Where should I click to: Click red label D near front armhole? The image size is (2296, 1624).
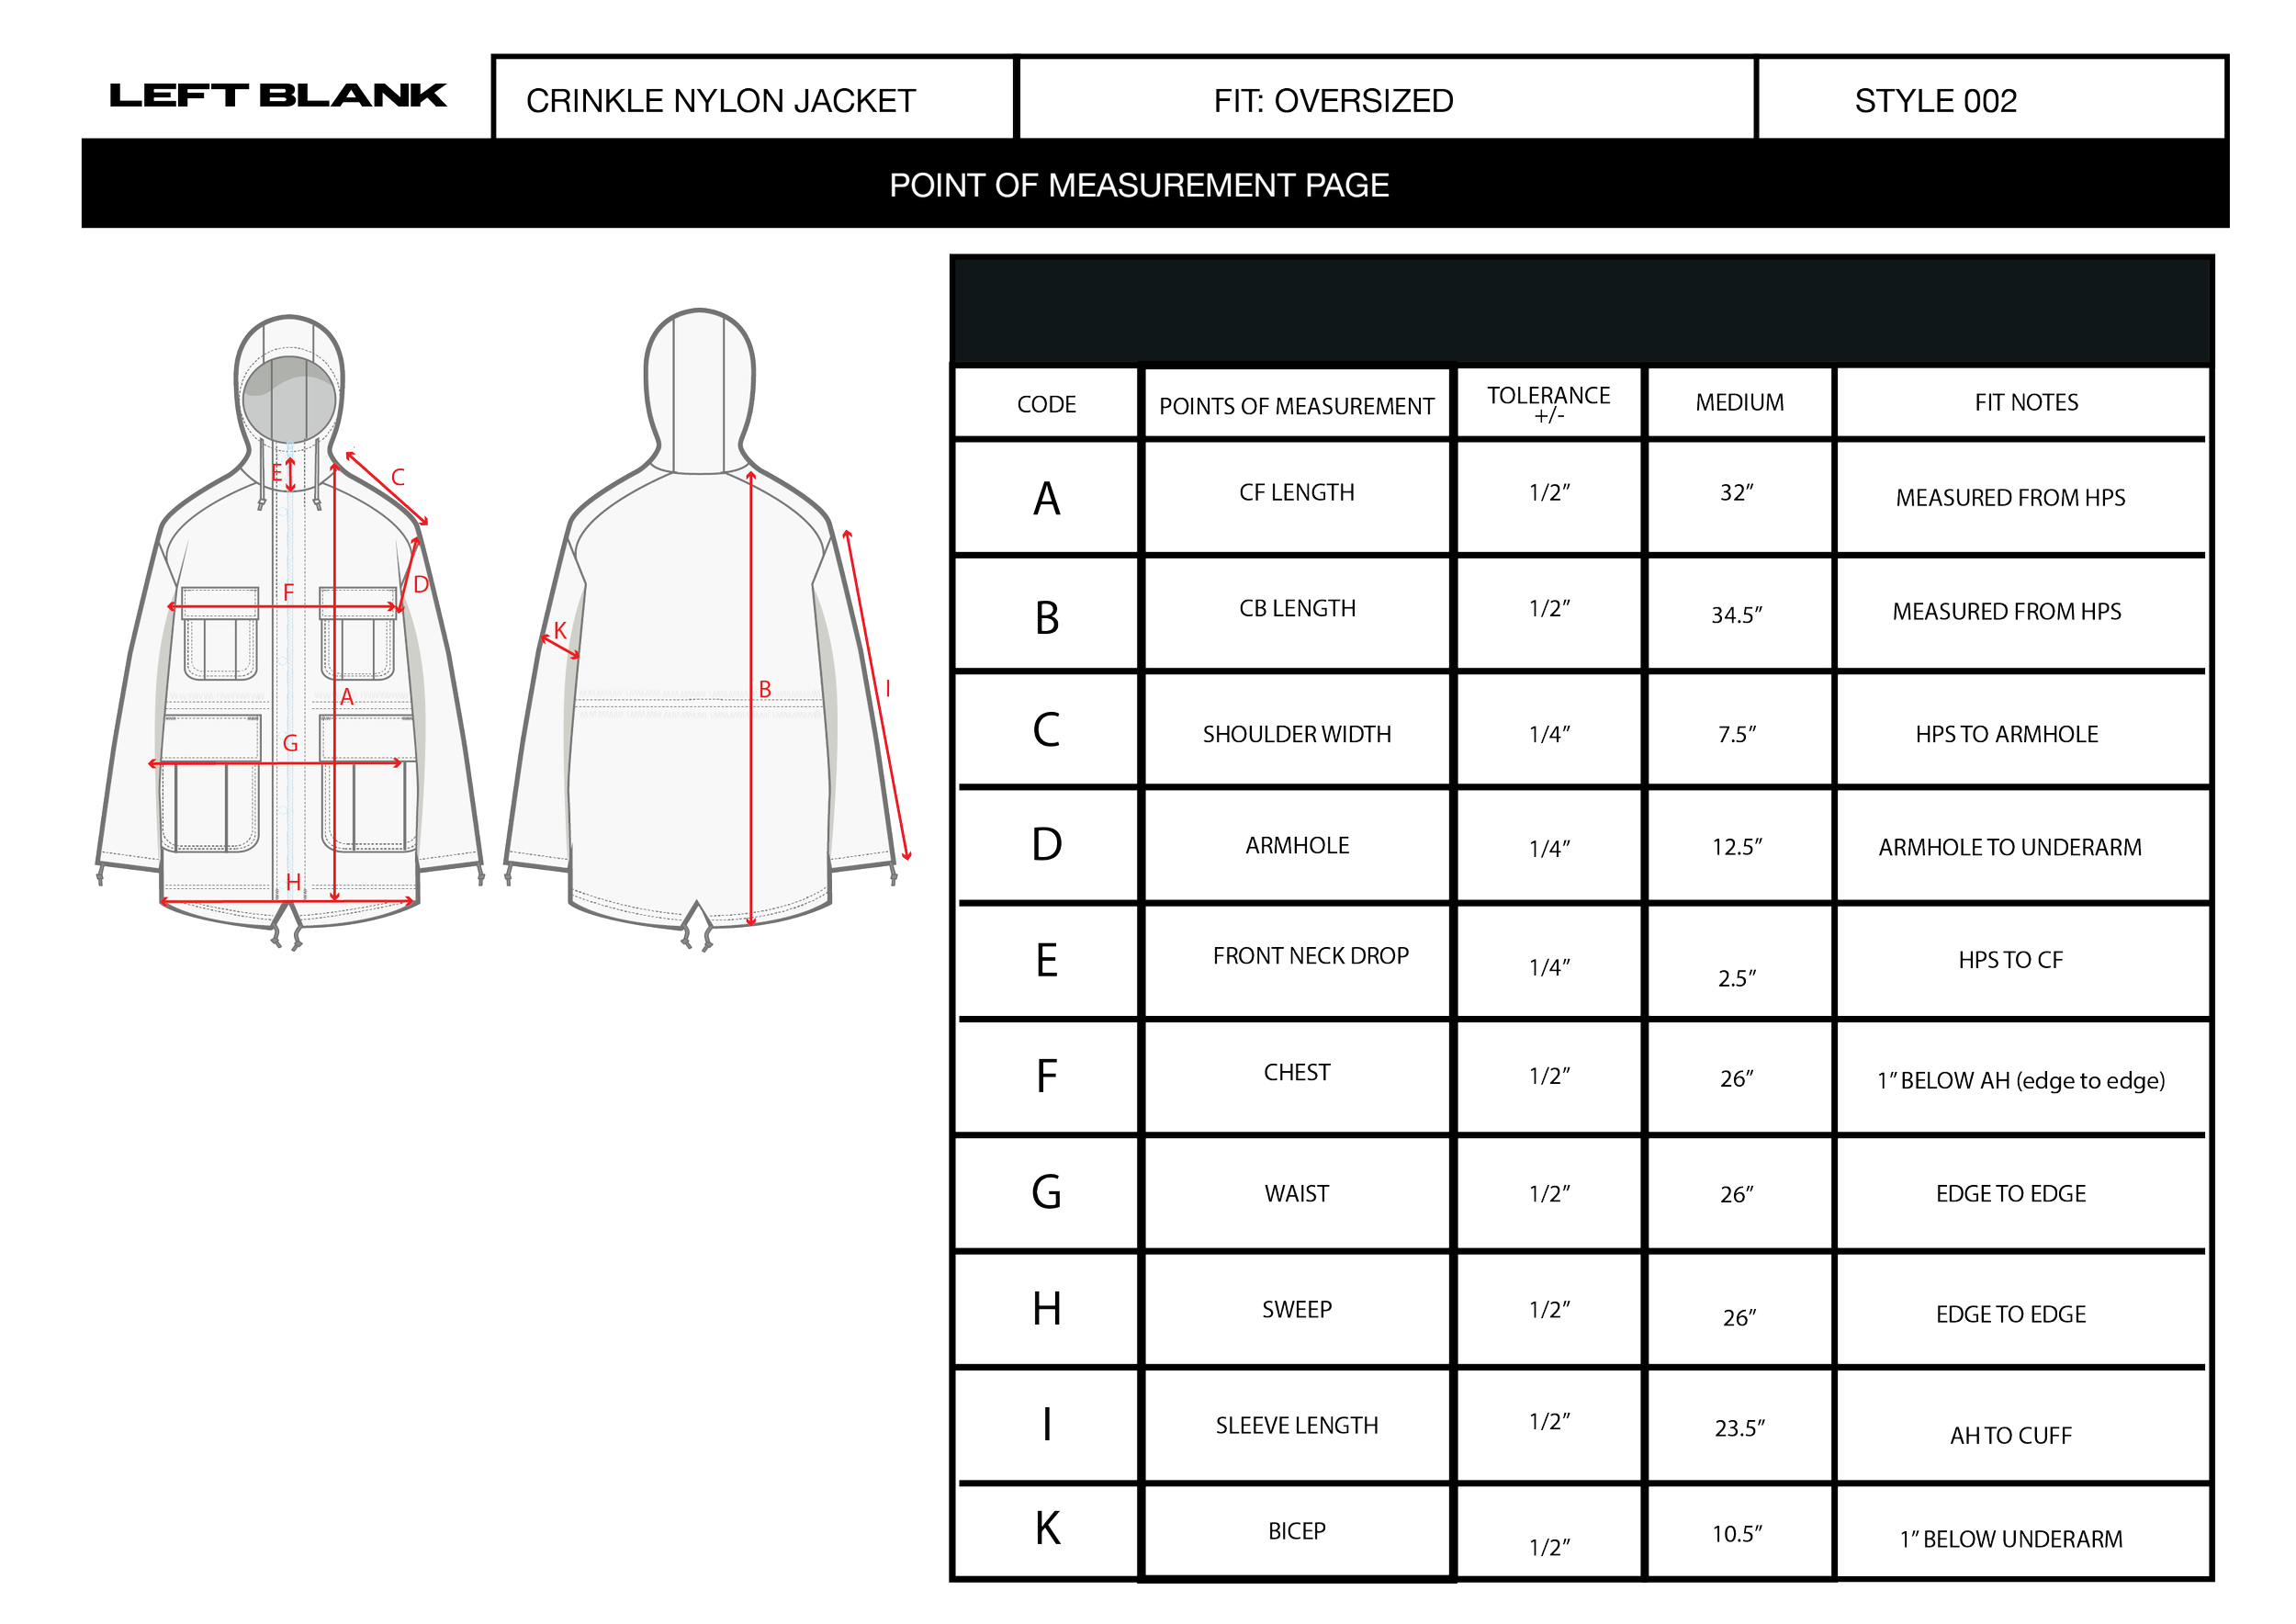(x=421, y=584)
